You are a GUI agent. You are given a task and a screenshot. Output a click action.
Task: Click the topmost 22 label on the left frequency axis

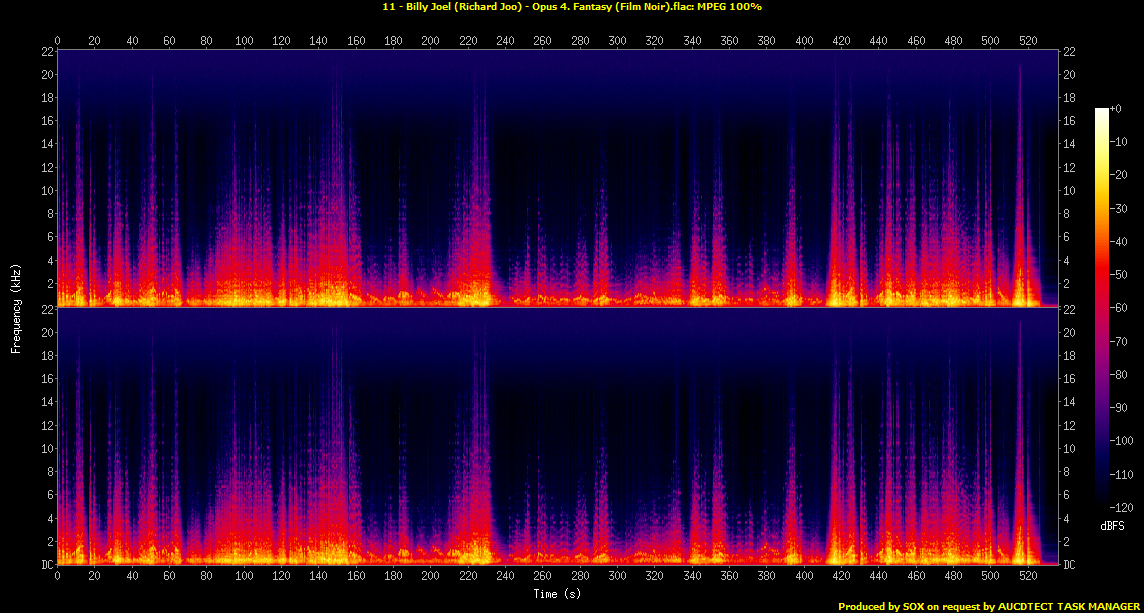click(x=46, y=51)
